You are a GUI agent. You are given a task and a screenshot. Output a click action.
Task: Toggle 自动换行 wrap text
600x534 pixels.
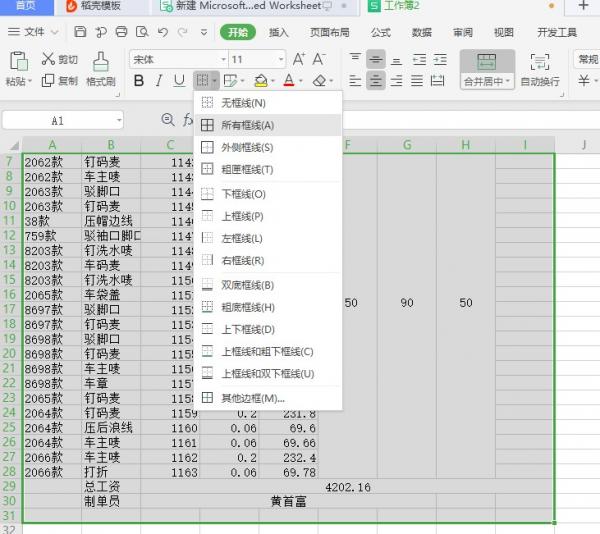point(540,70)
